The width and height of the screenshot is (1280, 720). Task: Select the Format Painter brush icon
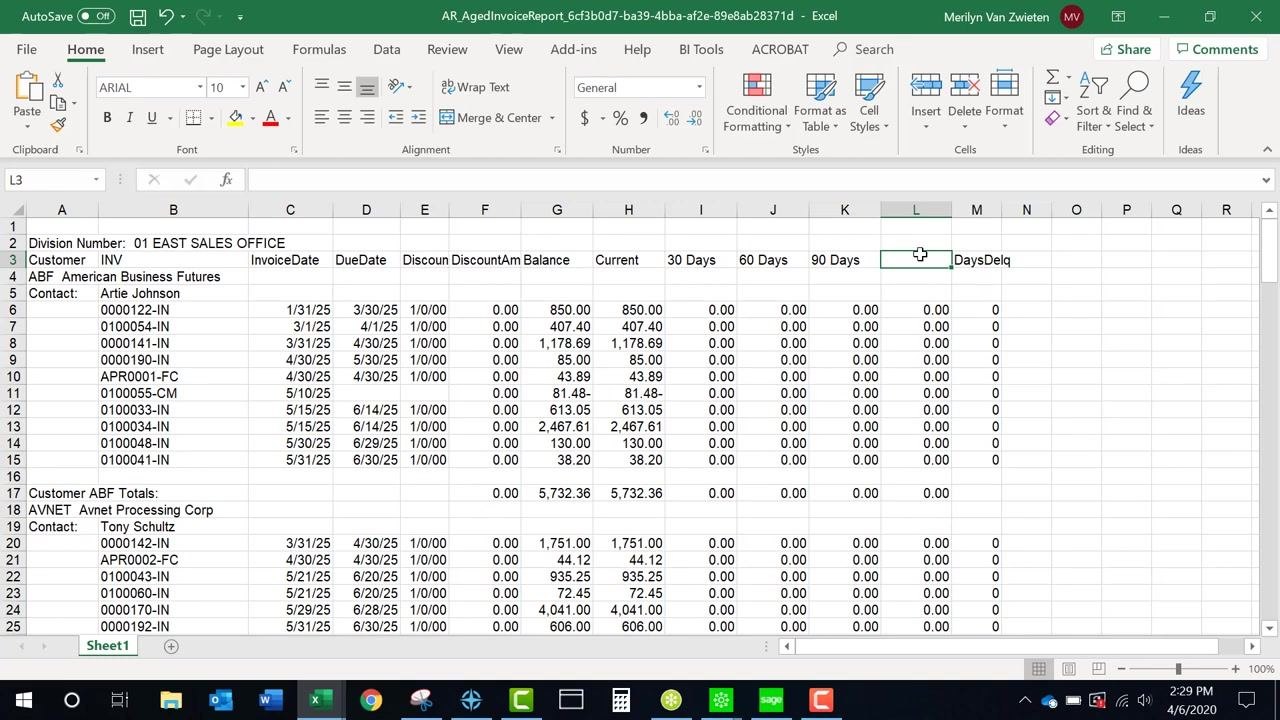58,125
